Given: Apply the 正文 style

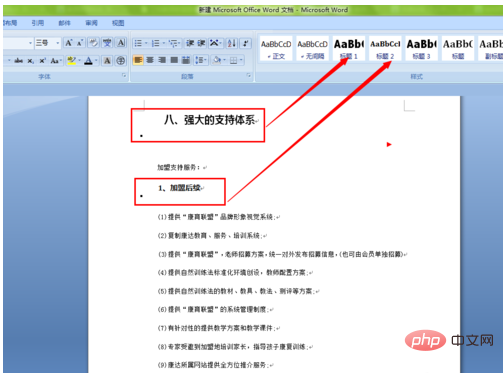Looking at the screenshot, I should click(276, 49).
